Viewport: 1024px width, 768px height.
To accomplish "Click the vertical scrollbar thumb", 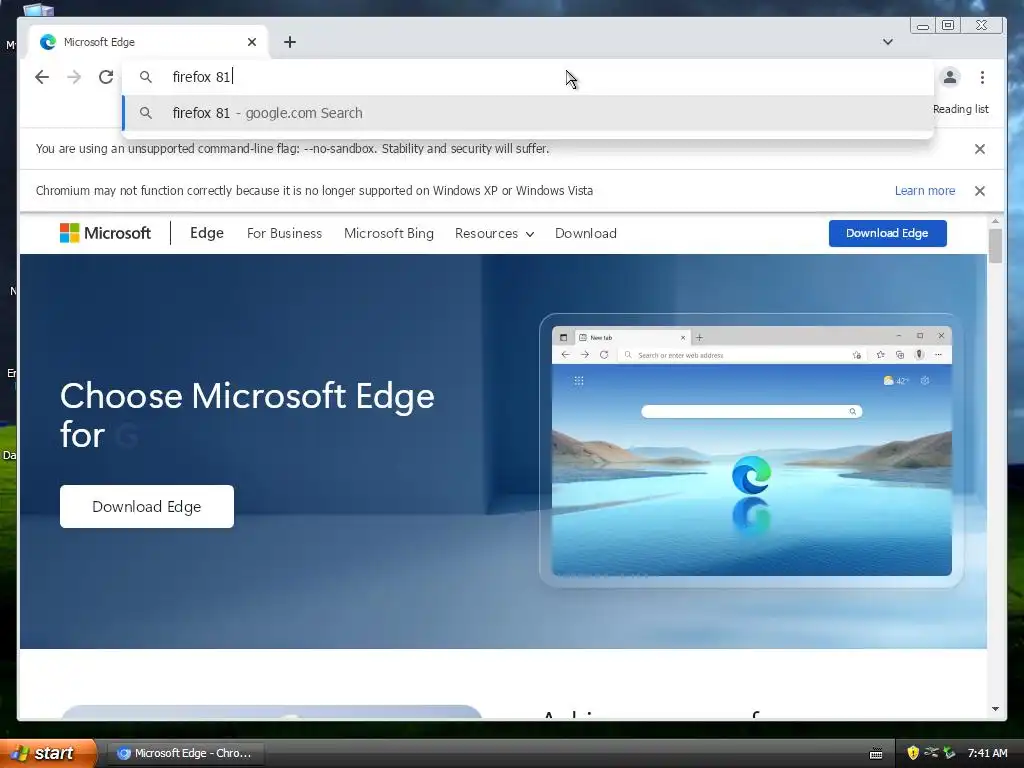I will (x=995, y=246).
